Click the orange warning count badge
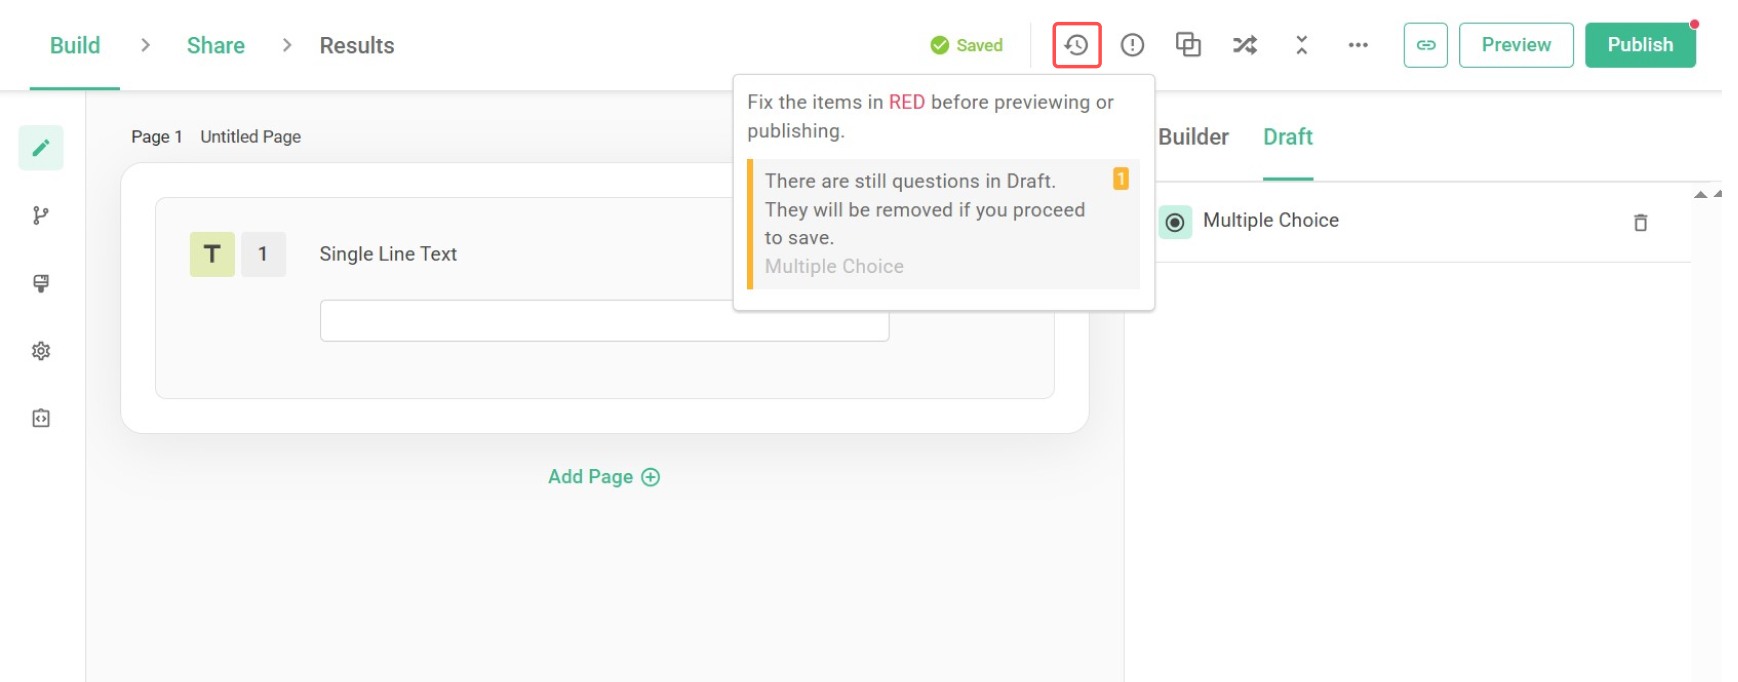The image size is (1738, 682). [1121, 178]
